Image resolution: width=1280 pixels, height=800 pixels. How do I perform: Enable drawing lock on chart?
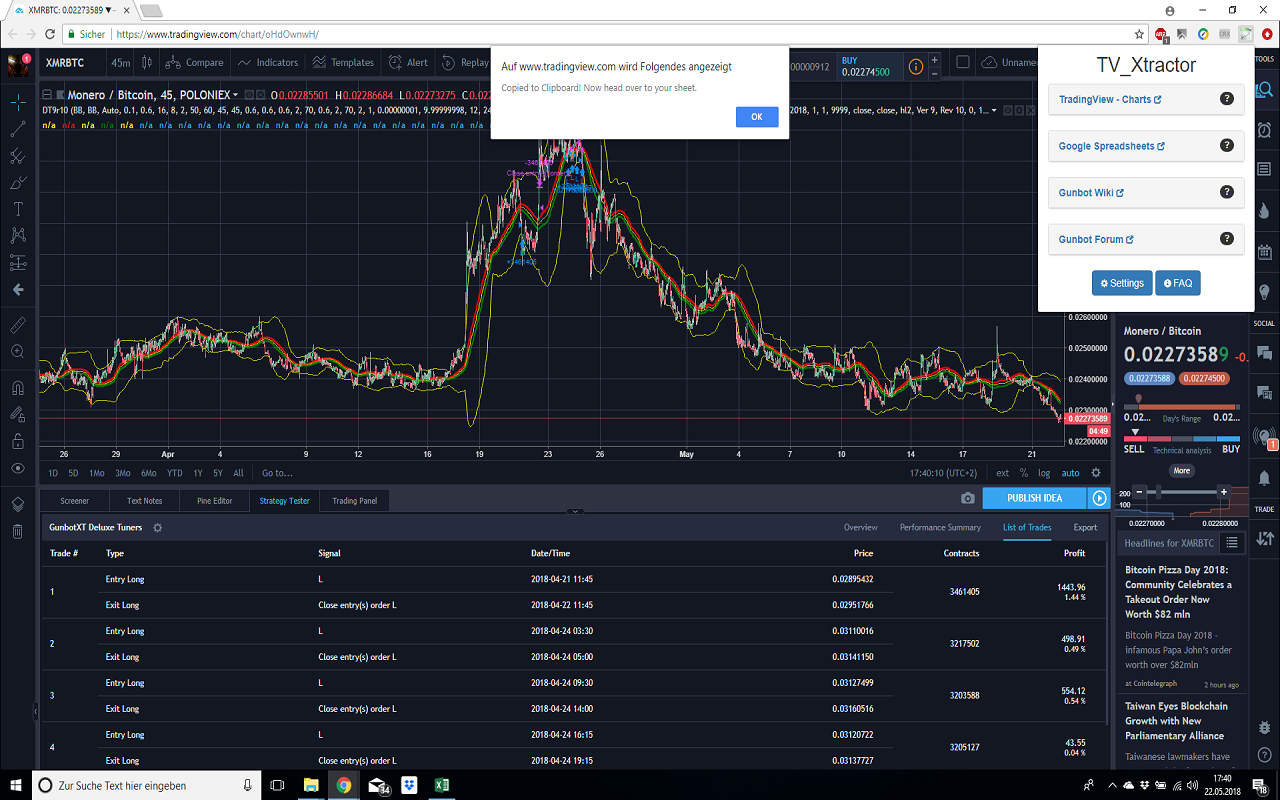pos(17,440)
